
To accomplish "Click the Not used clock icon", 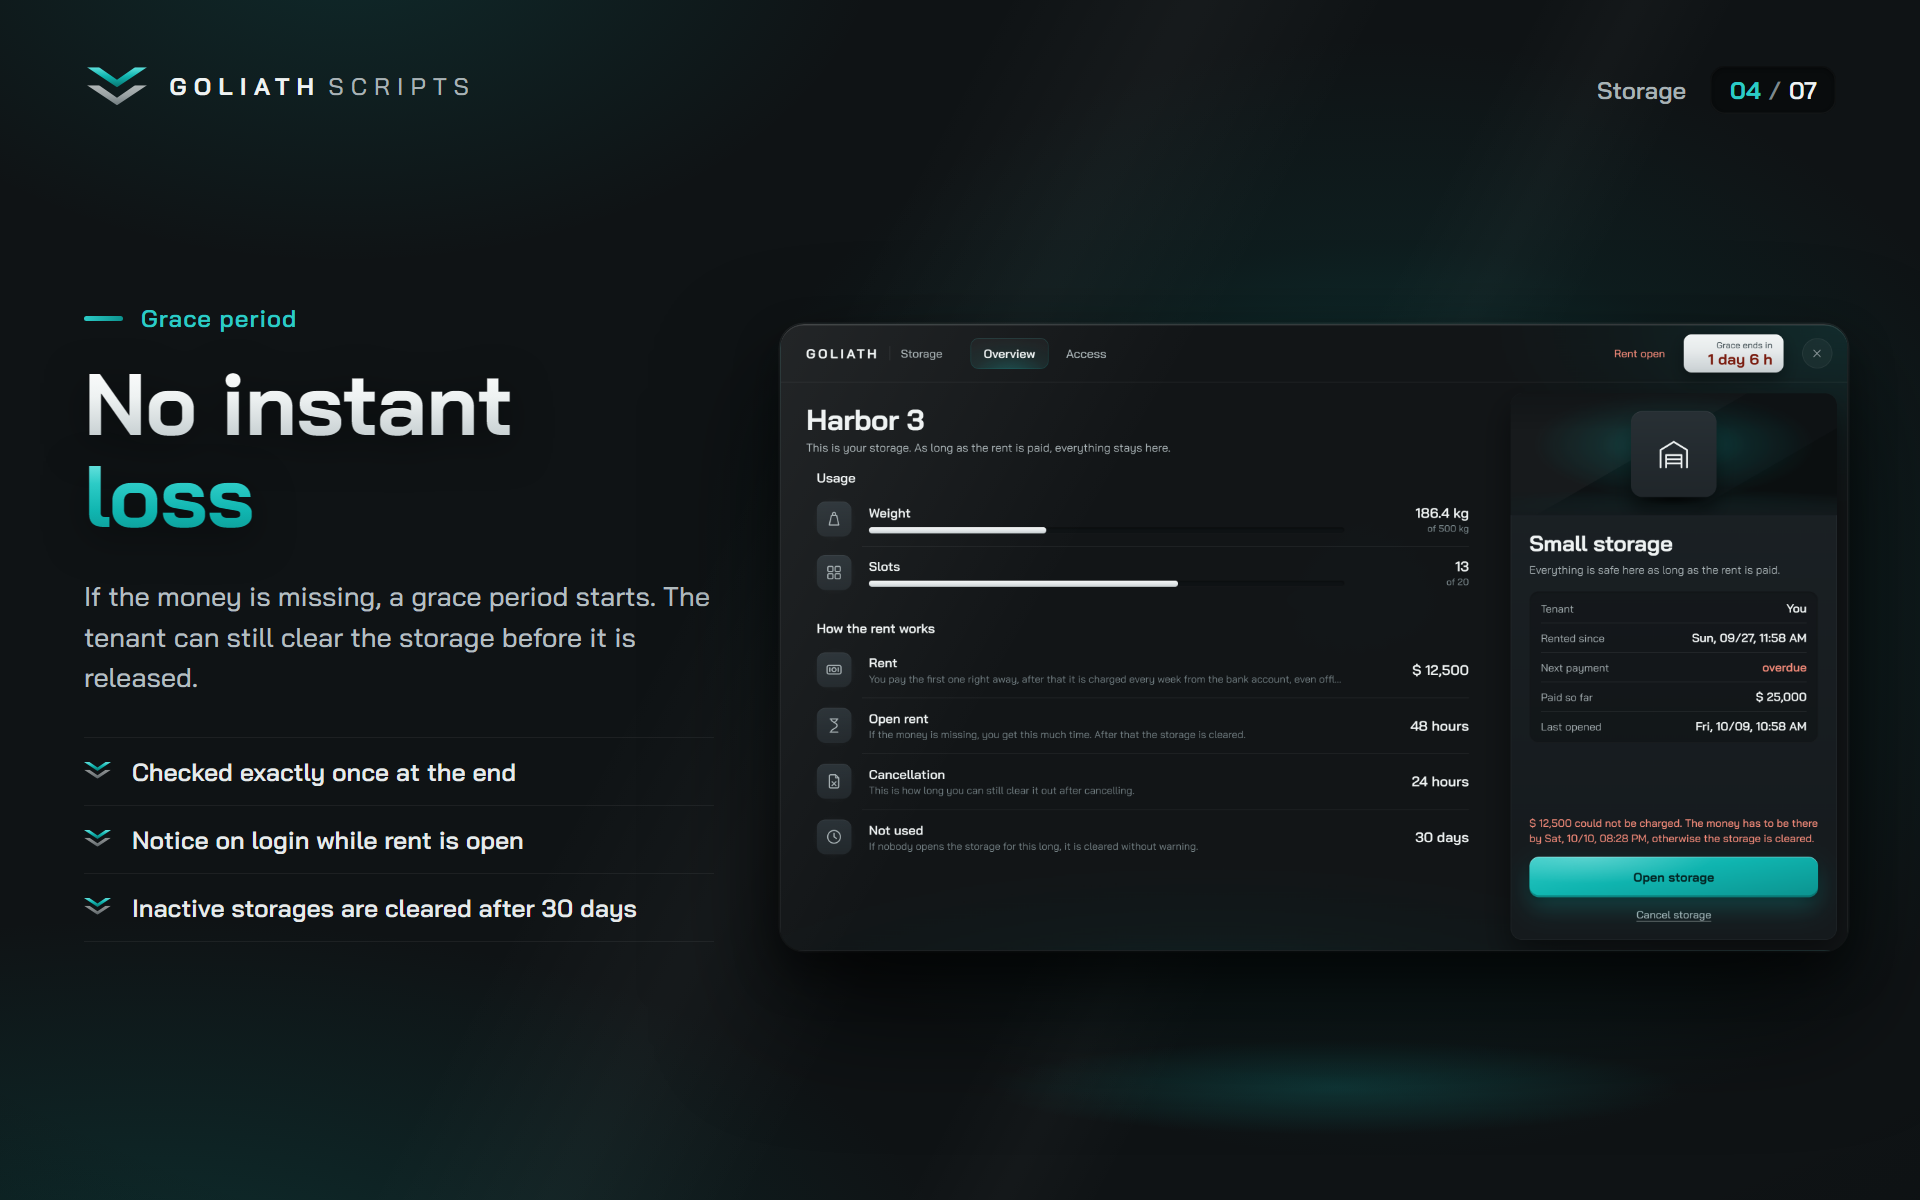I will [x=834, y=837].
